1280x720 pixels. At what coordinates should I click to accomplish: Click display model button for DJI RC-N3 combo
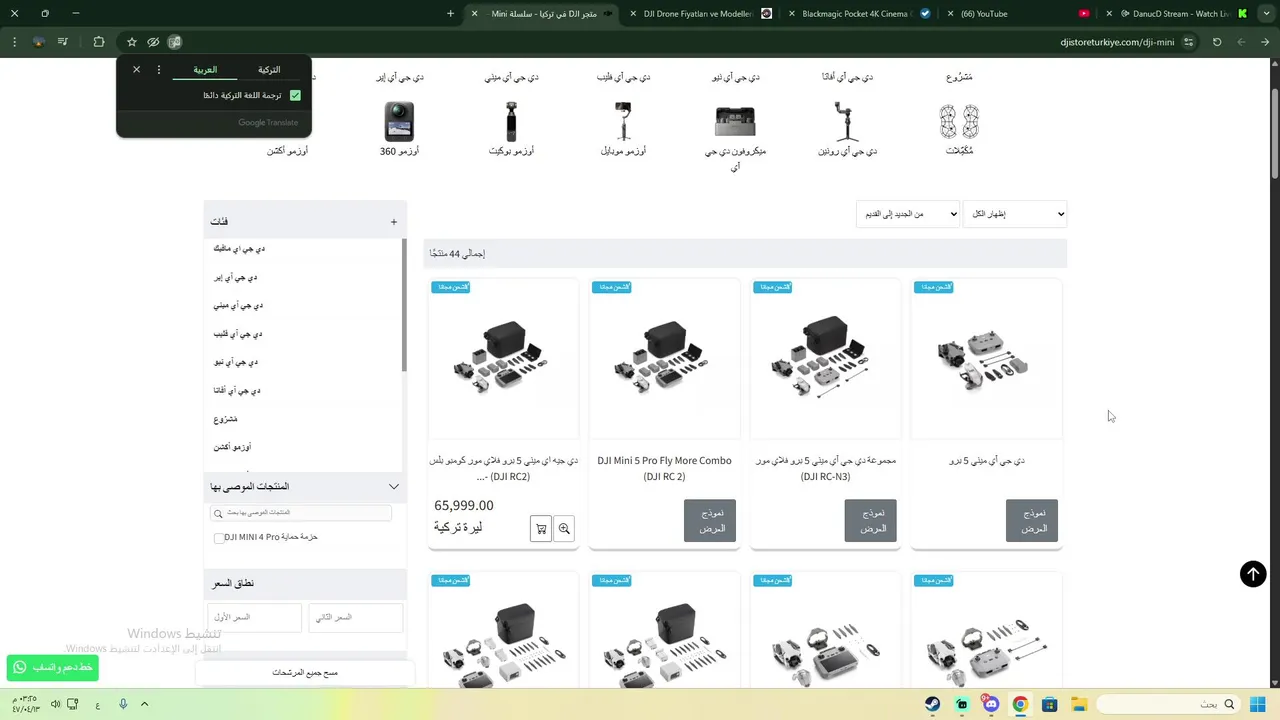871,521
